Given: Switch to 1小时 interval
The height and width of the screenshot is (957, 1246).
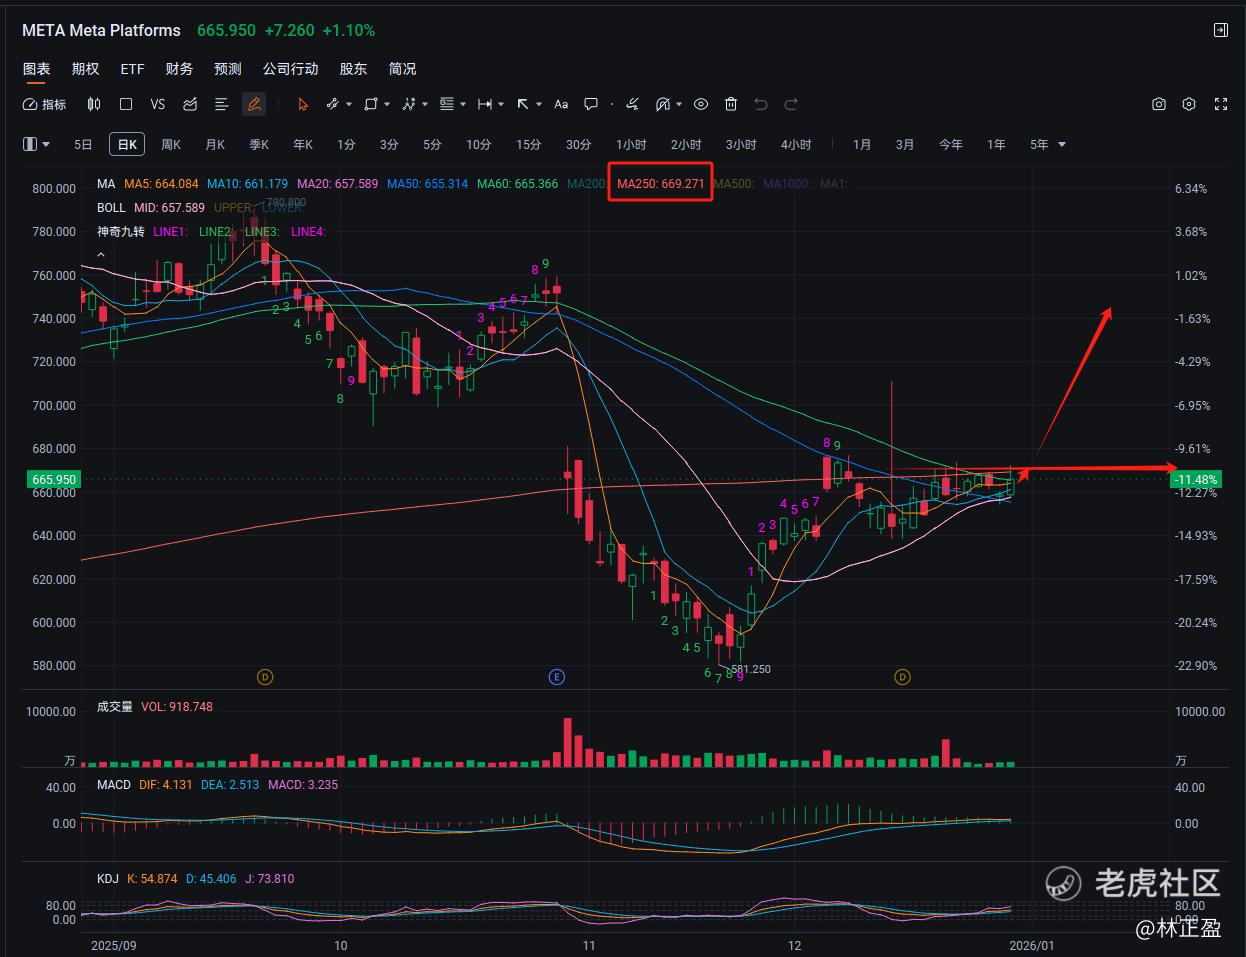Looking at the screenshot, I should pyautogui.click(x=631, y=145).
